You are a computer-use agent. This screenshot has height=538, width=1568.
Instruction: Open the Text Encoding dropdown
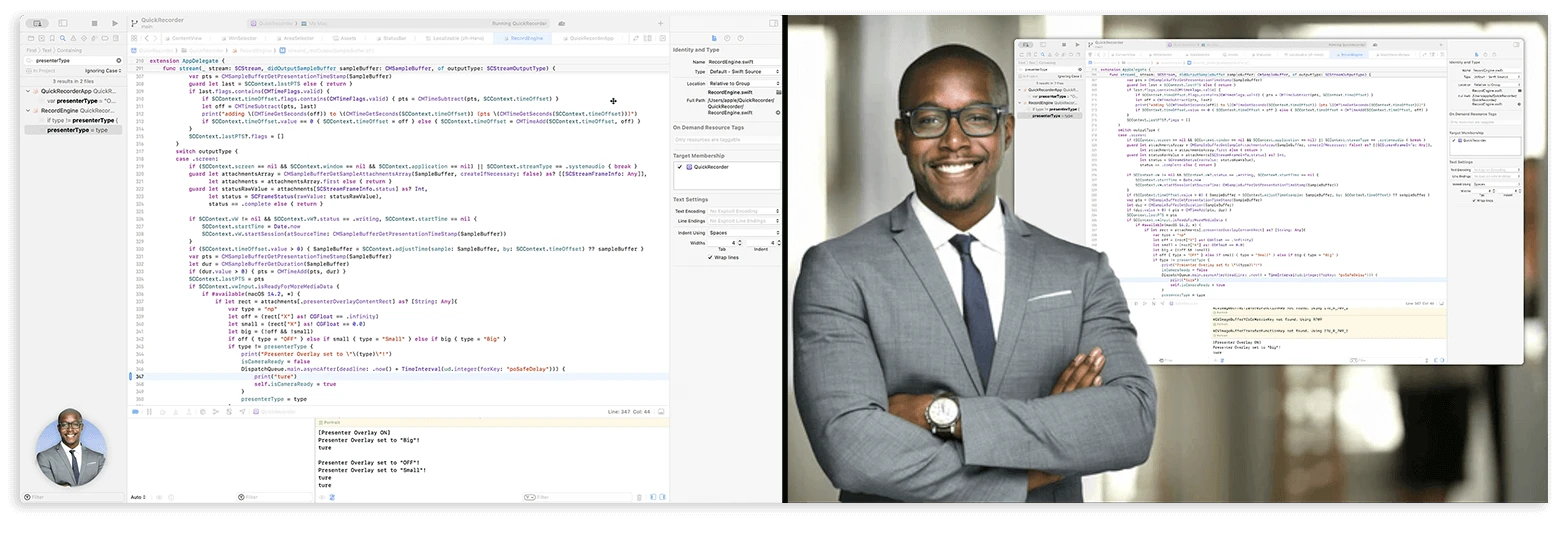click(x=744, y=211)
